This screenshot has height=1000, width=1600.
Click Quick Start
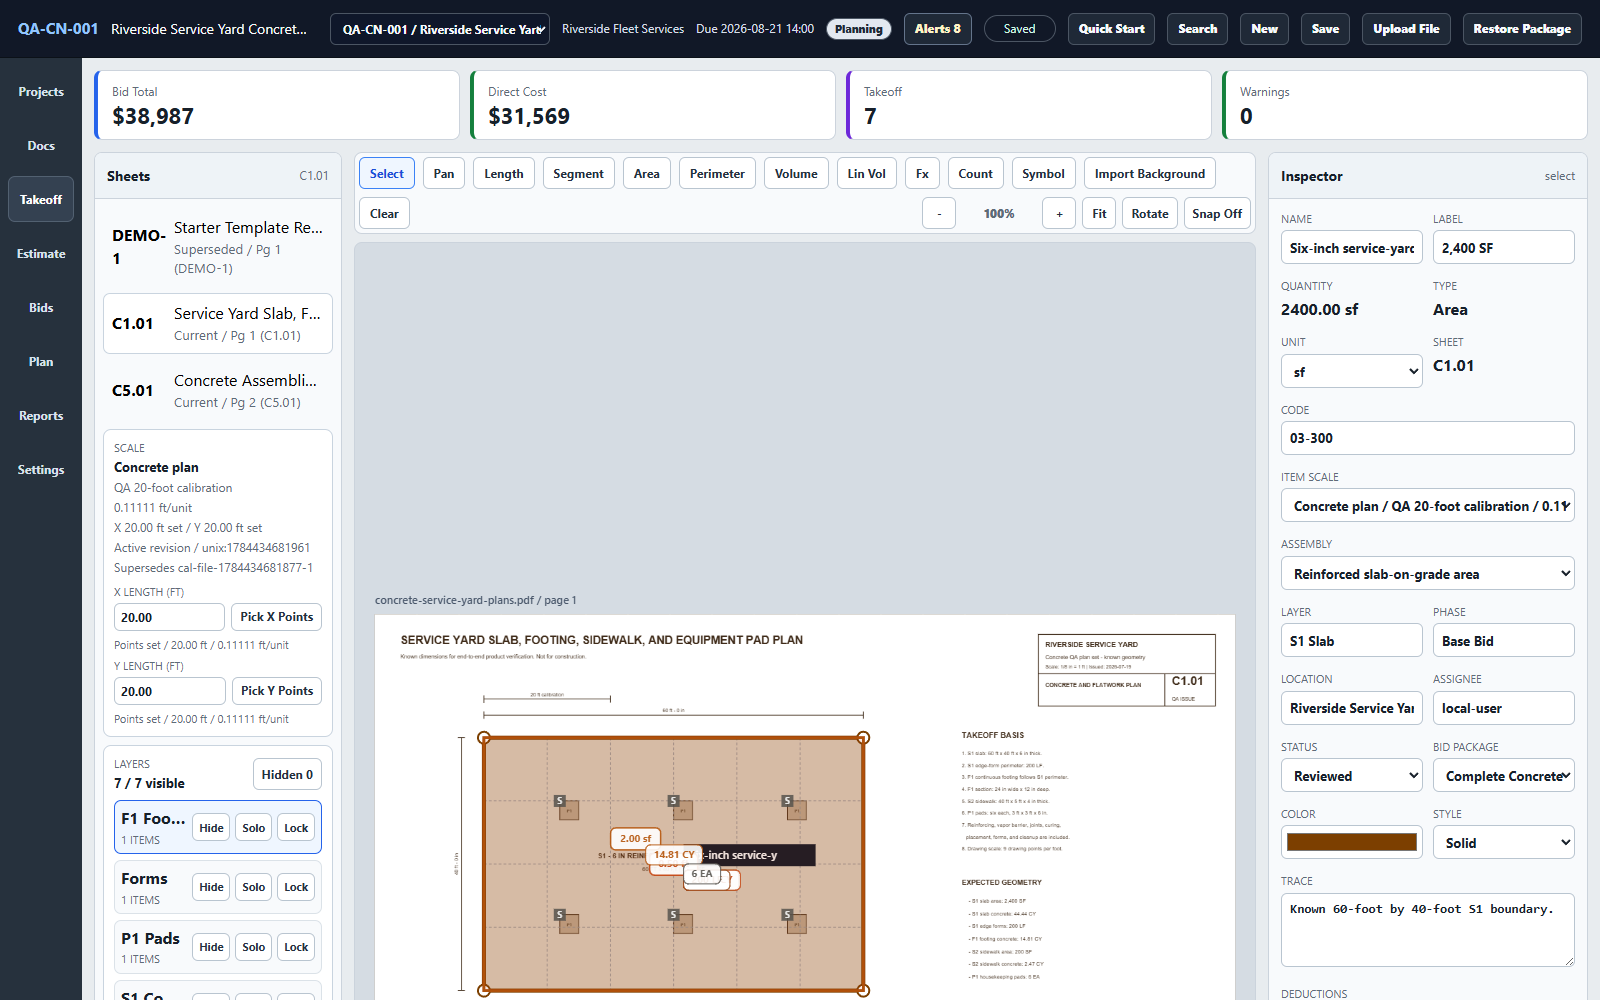click(x=1111, y=29)
